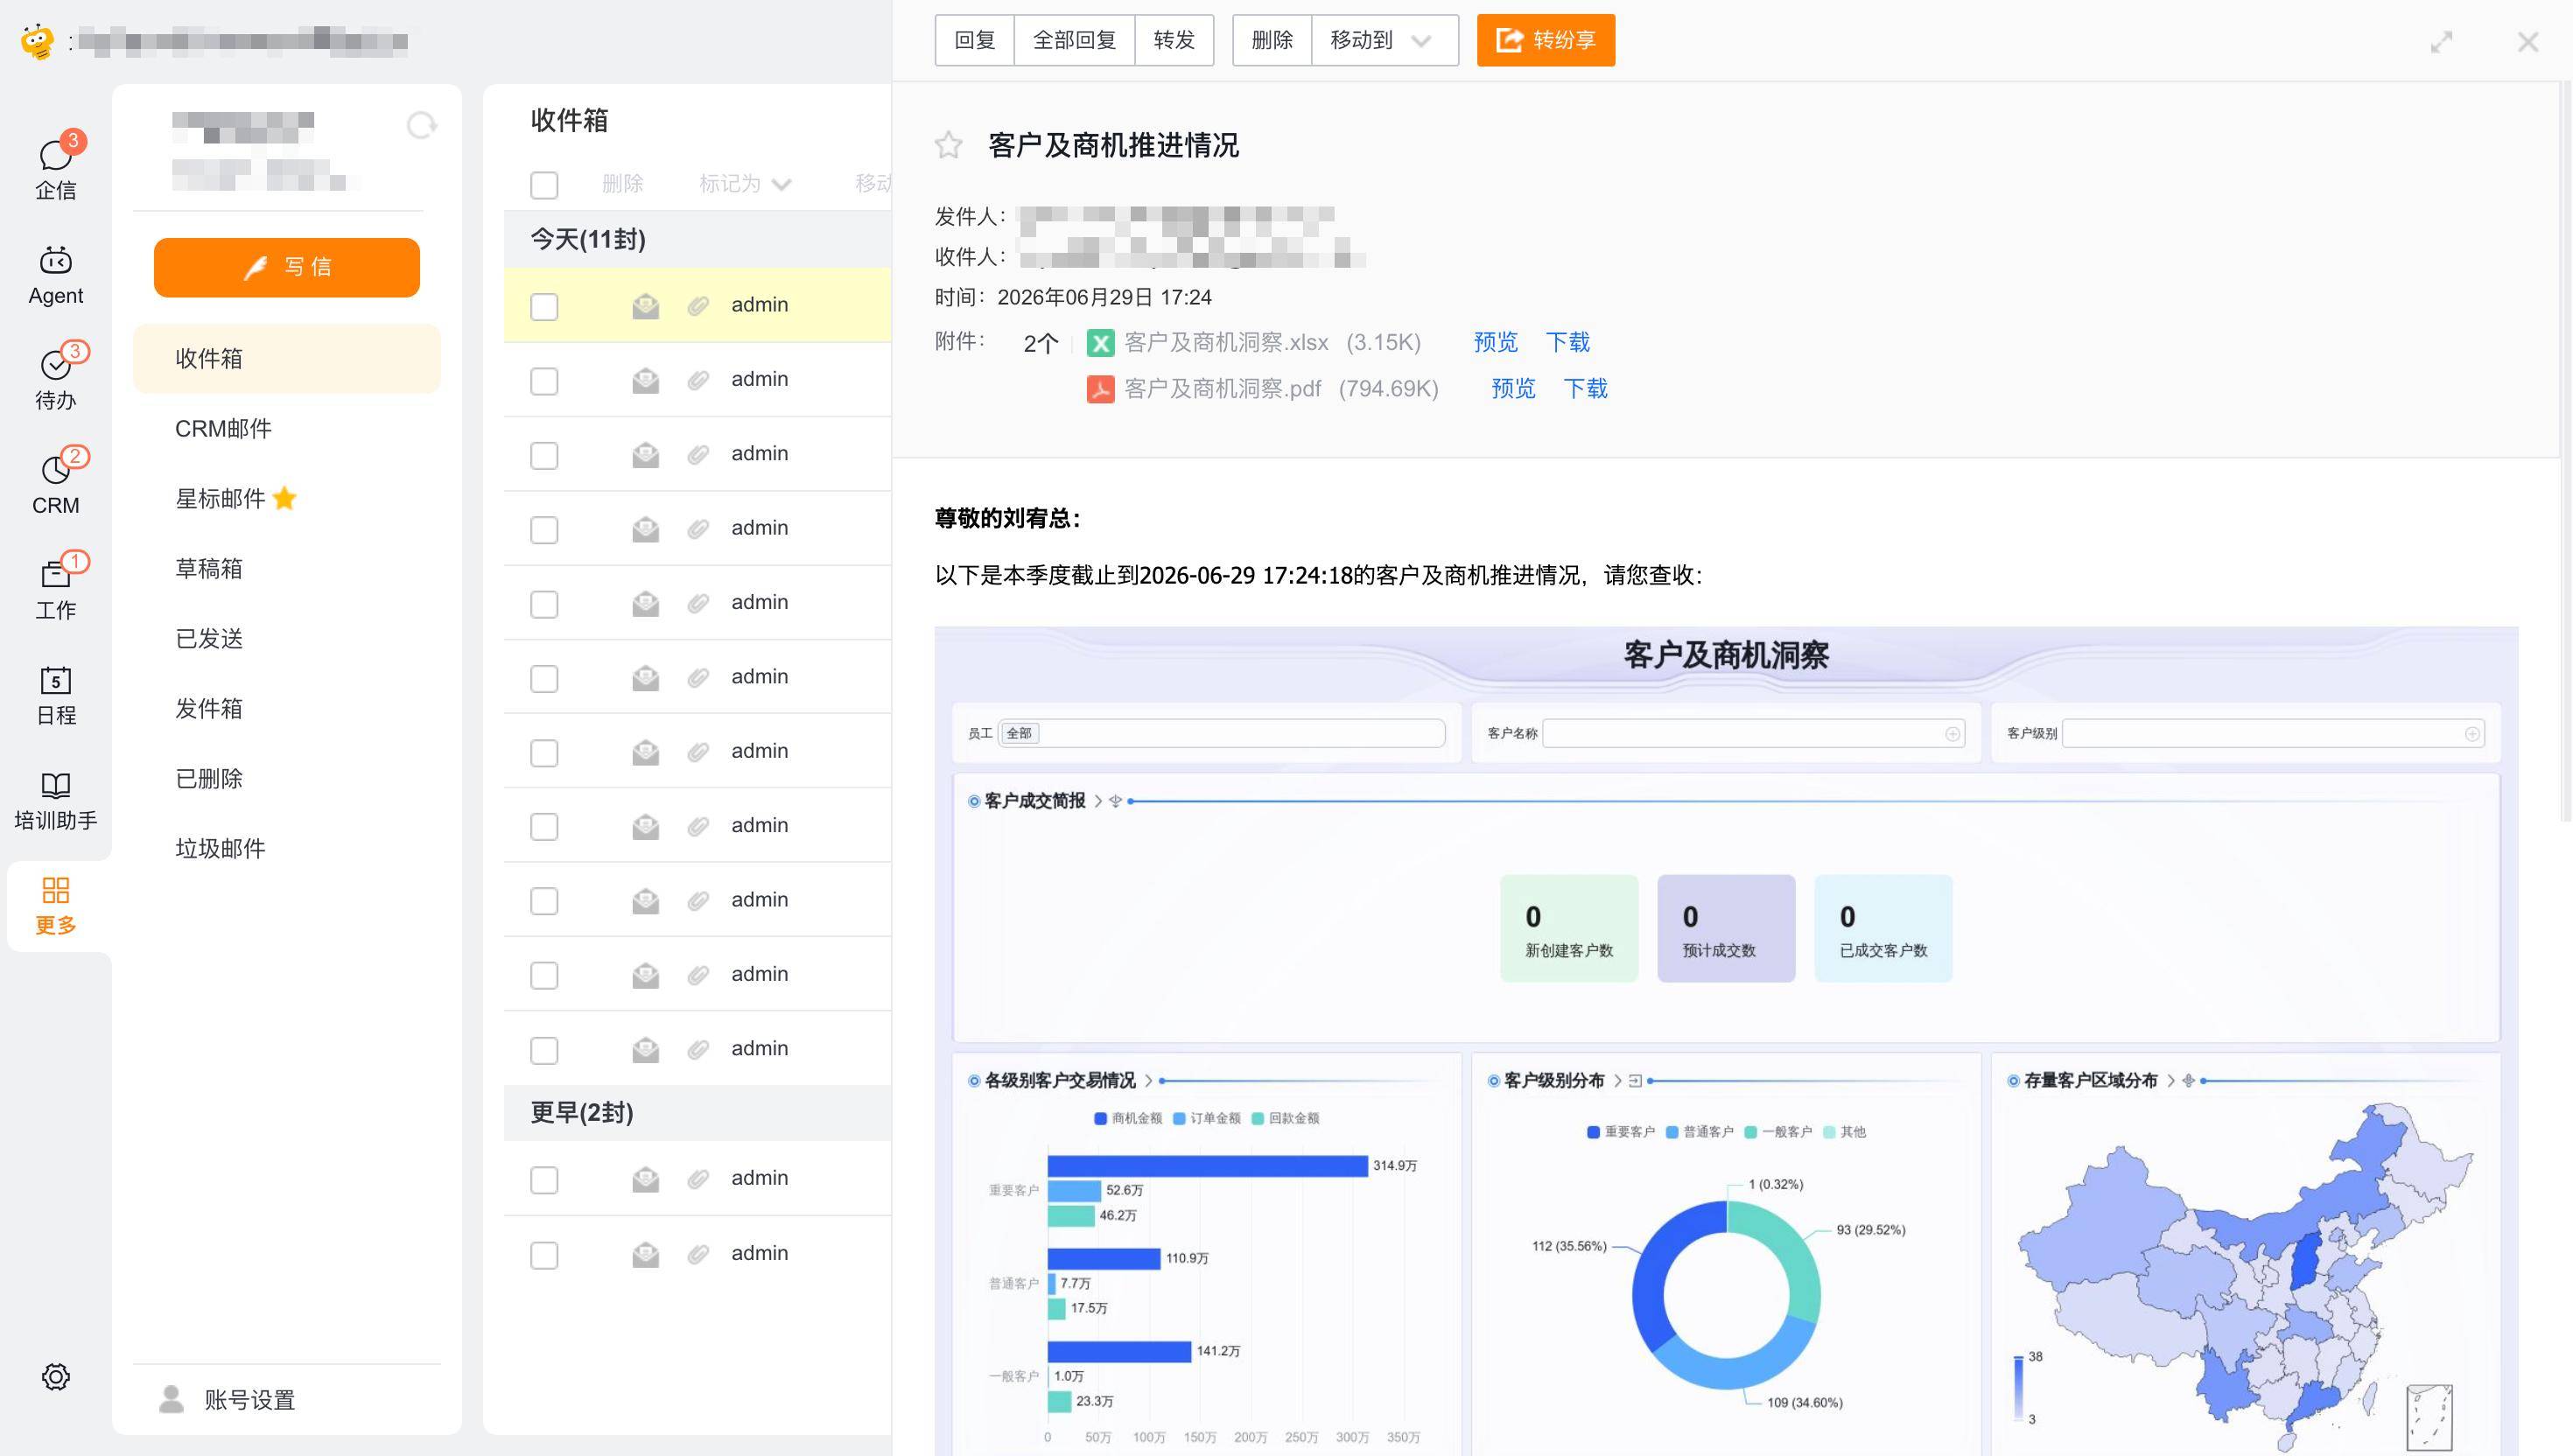Click the 回复 button
Viewport: 2573px width, 1456px height.
pyautogui.click(x=974, y=40)
